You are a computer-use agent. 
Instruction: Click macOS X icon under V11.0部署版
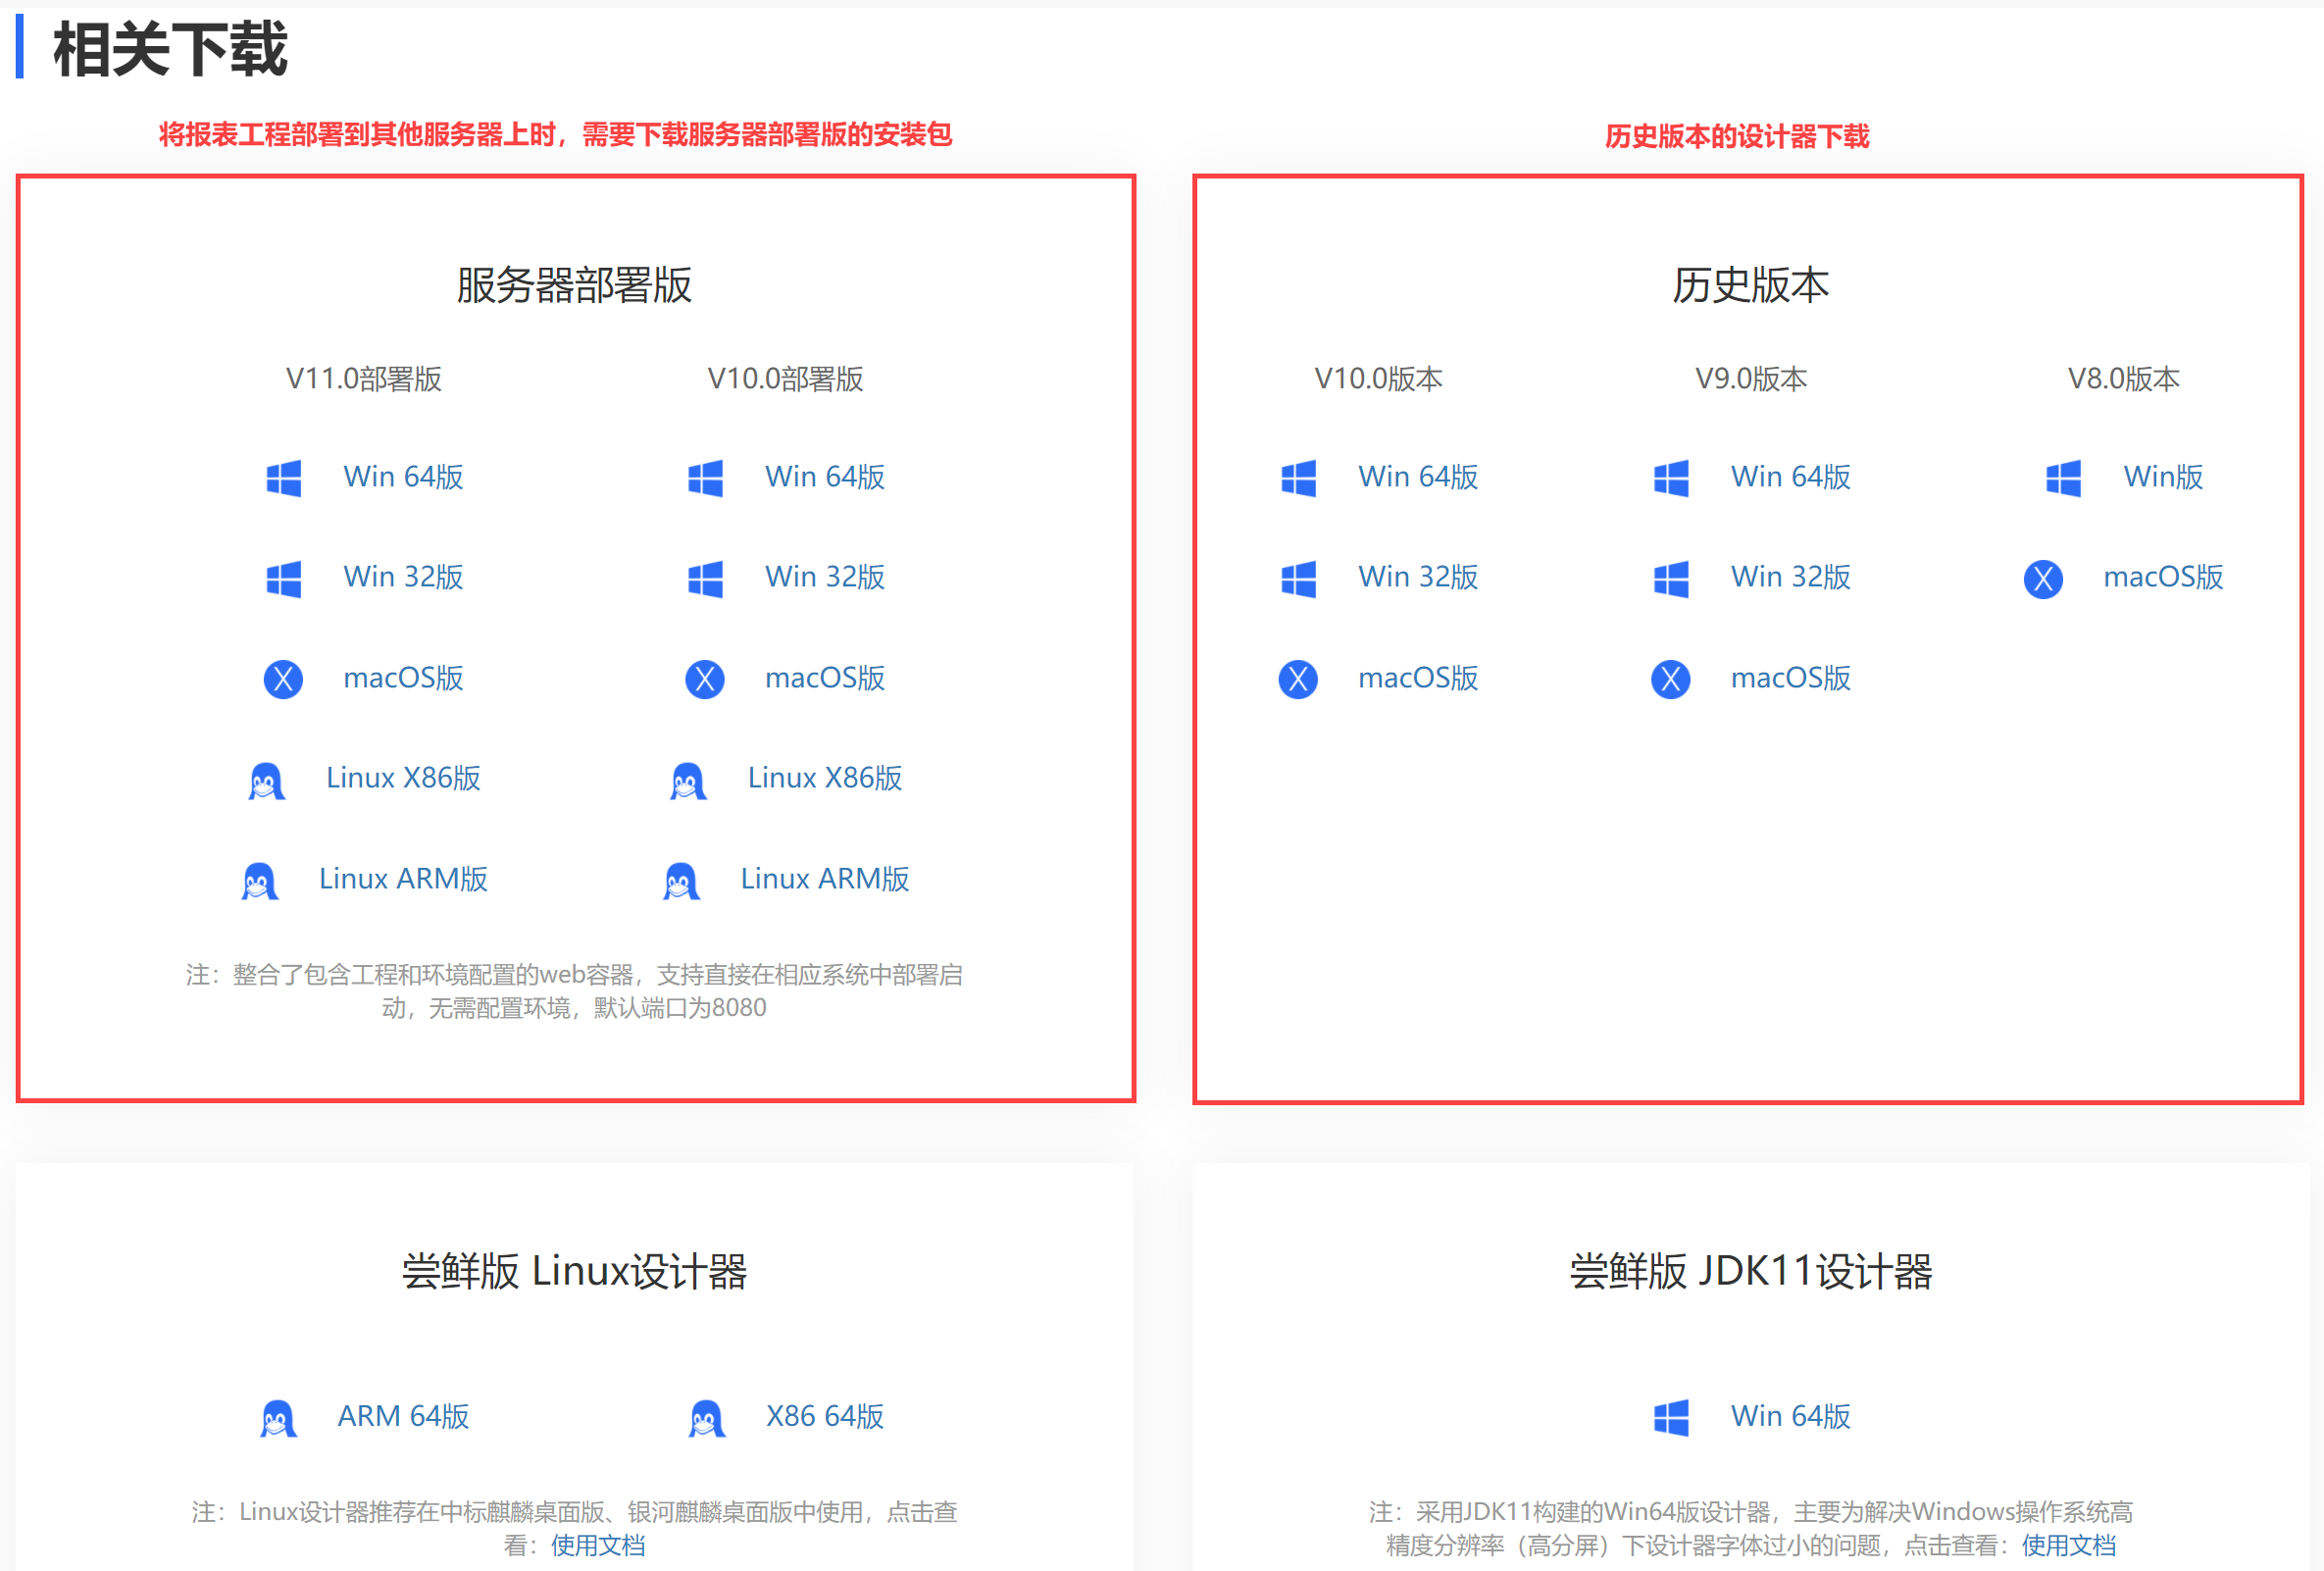(x=283, y=679)
